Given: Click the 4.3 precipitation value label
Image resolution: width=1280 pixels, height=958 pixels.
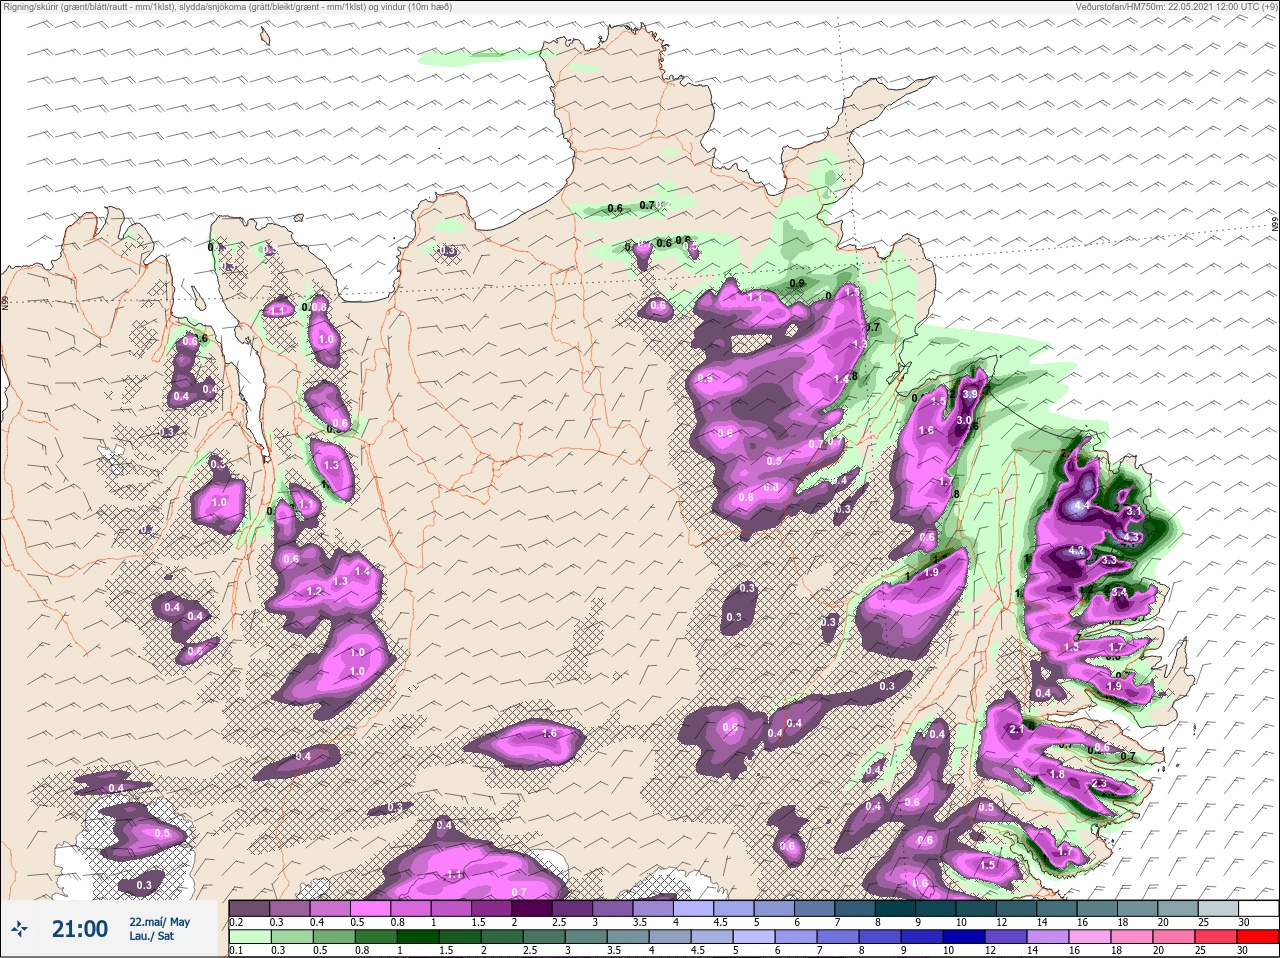Looking at the screenshot, I should coord(1132,537).
